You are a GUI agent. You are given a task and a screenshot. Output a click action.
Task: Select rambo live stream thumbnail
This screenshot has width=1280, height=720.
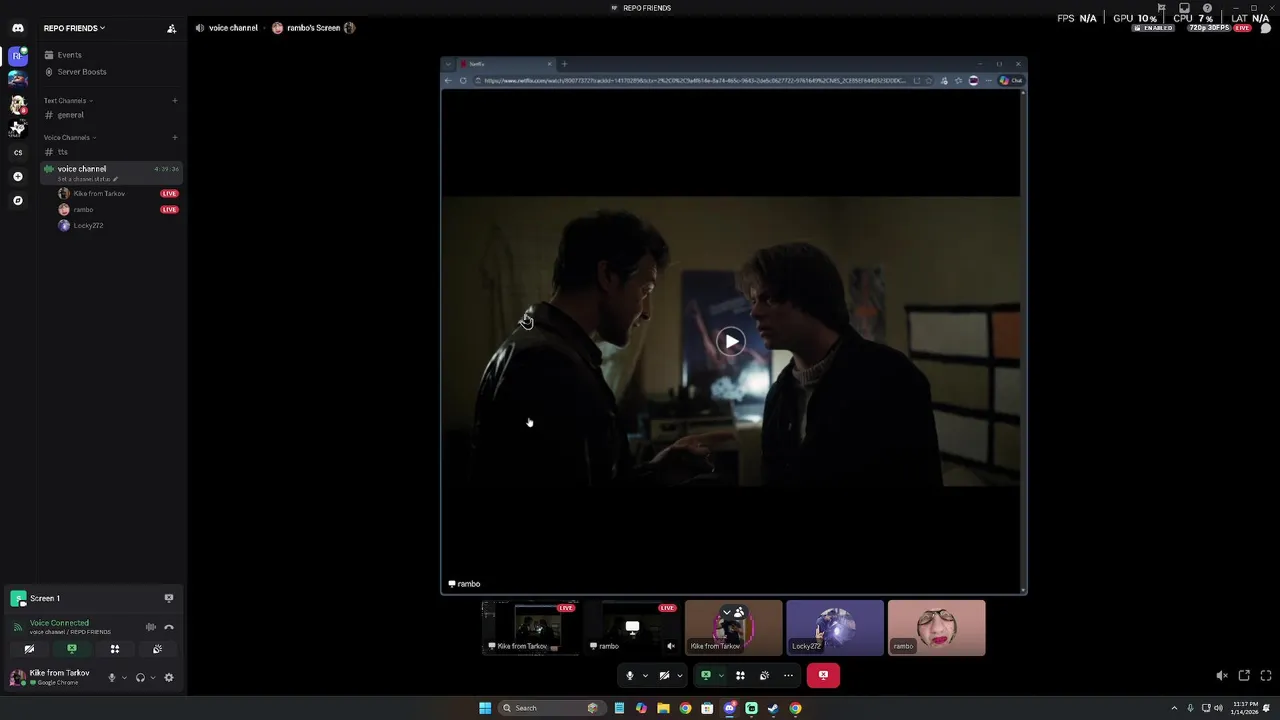[633, 627]
